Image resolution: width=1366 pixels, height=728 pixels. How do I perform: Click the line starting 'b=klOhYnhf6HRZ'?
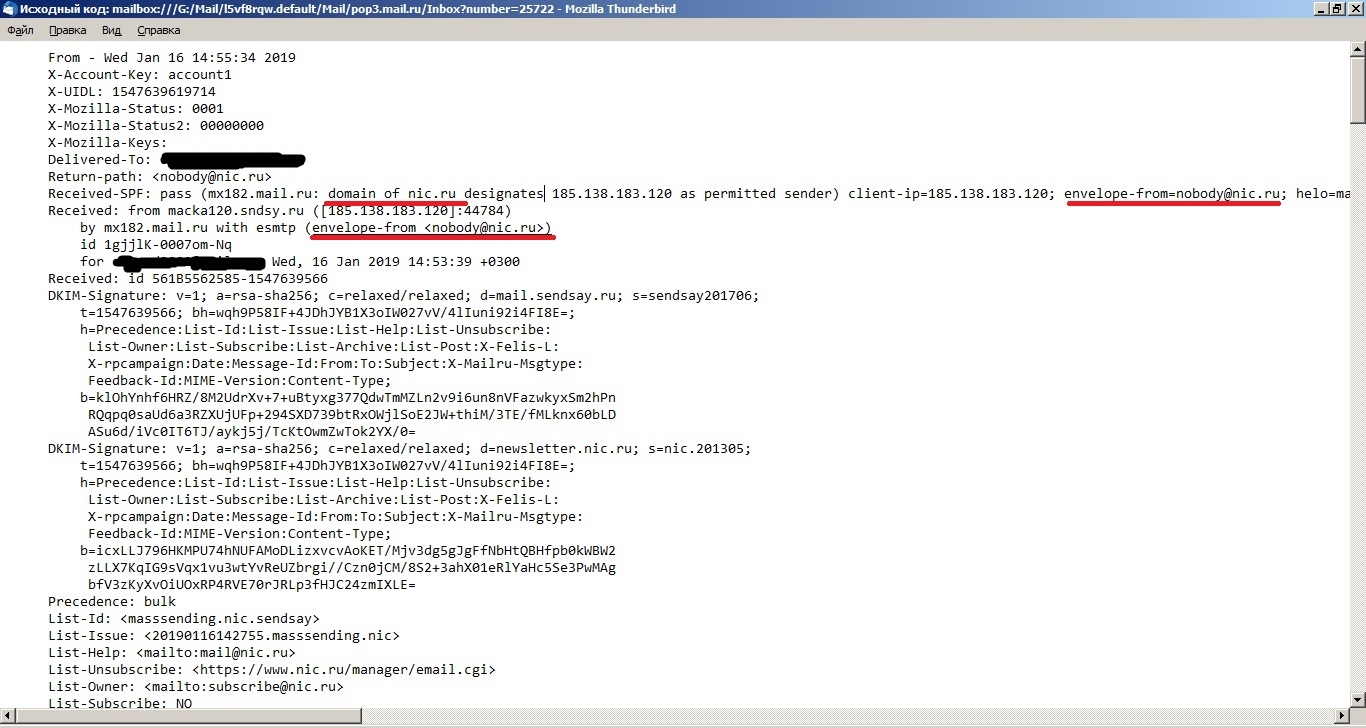(348, 397)
